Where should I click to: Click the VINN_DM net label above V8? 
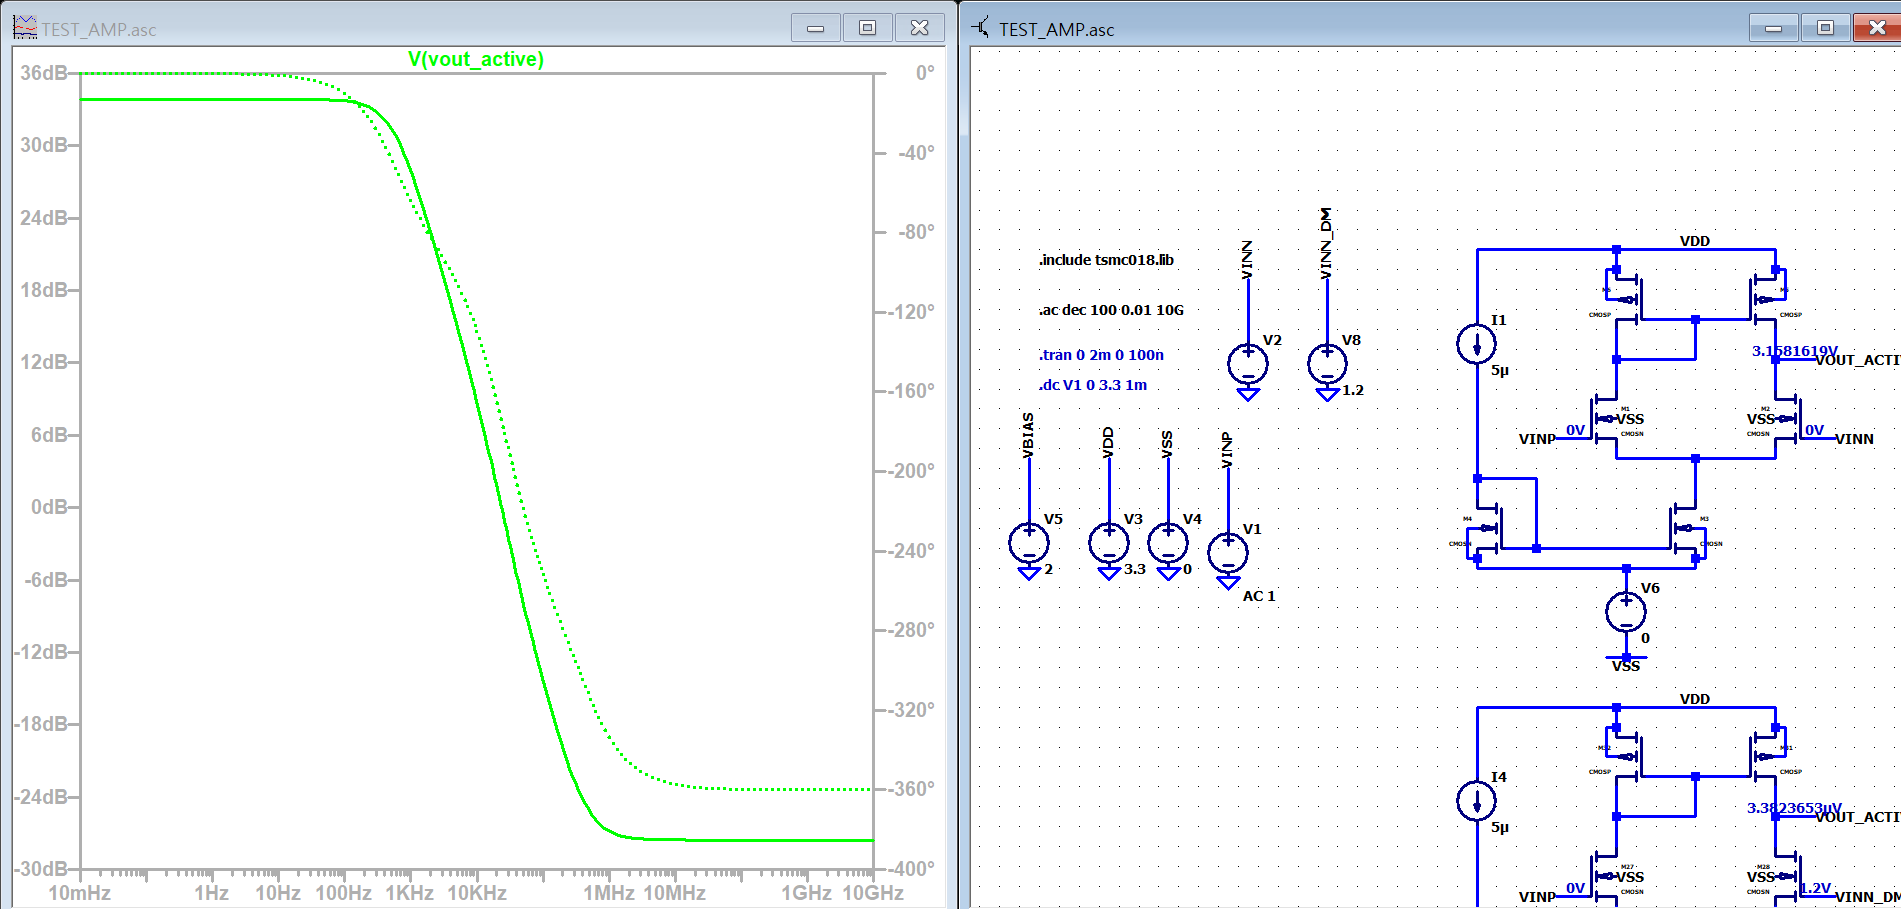(x=1326, y=244)
